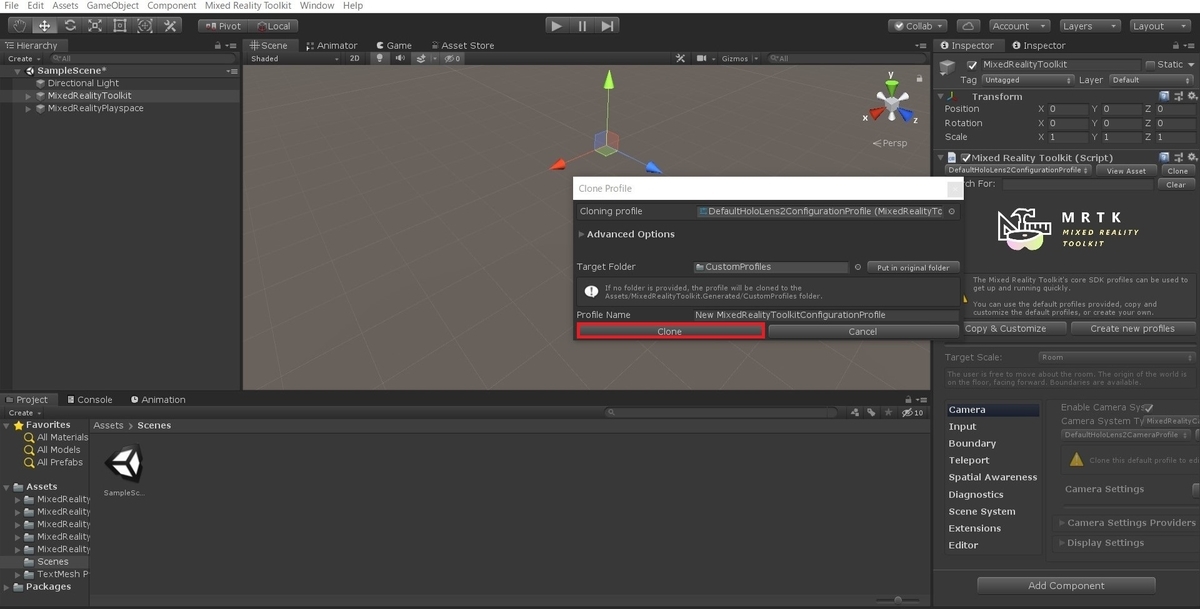The width and height of the screenshot is (1200, 609).
Task: Open the Shaded draw mode dropdown
Action: pos(294,58)
